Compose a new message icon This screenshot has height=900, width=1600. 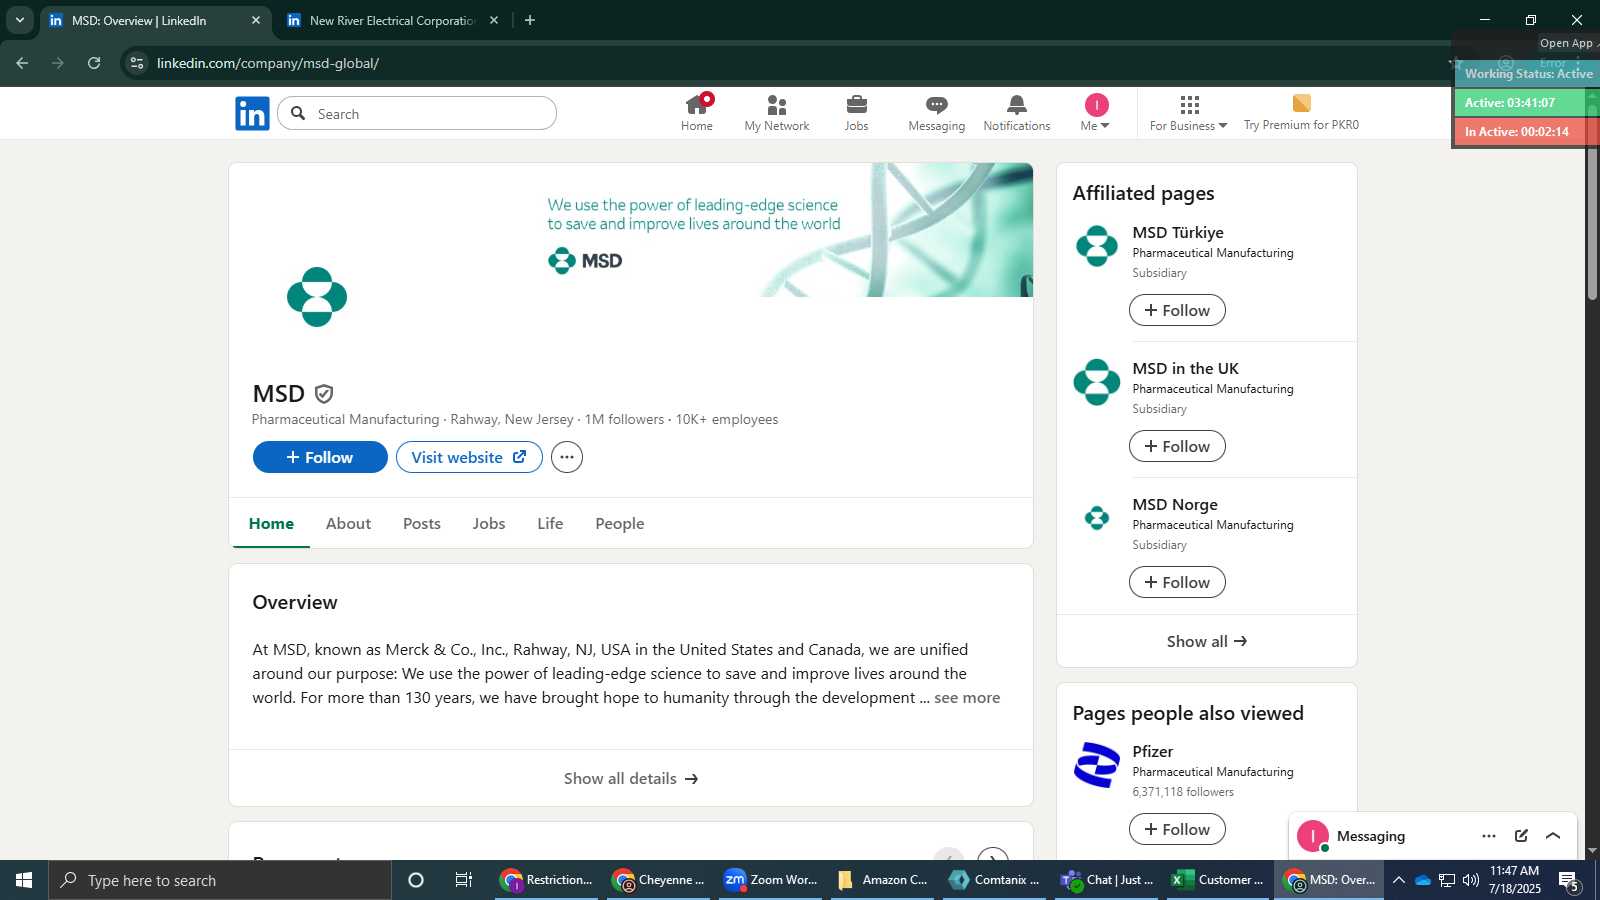pos(1521,836)
